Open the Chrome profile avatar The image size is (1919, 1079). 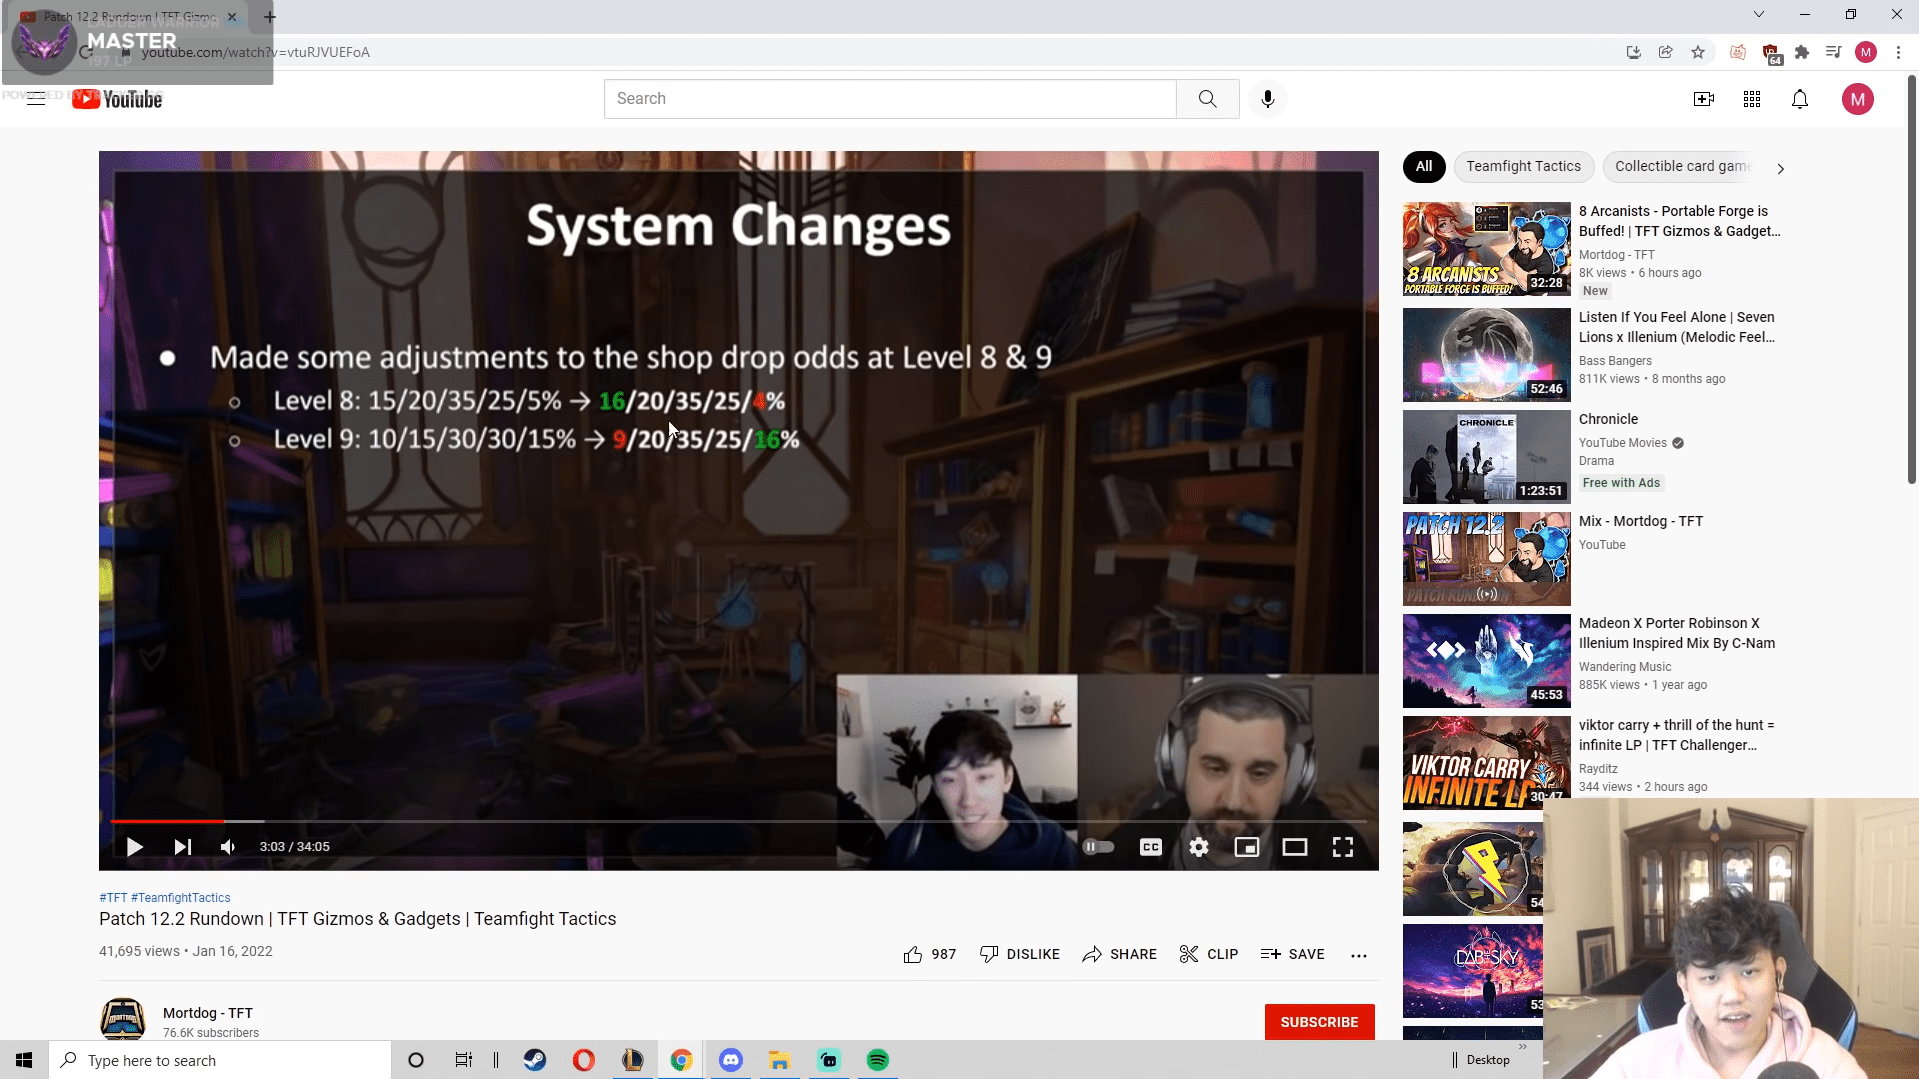coord(1866,52)
